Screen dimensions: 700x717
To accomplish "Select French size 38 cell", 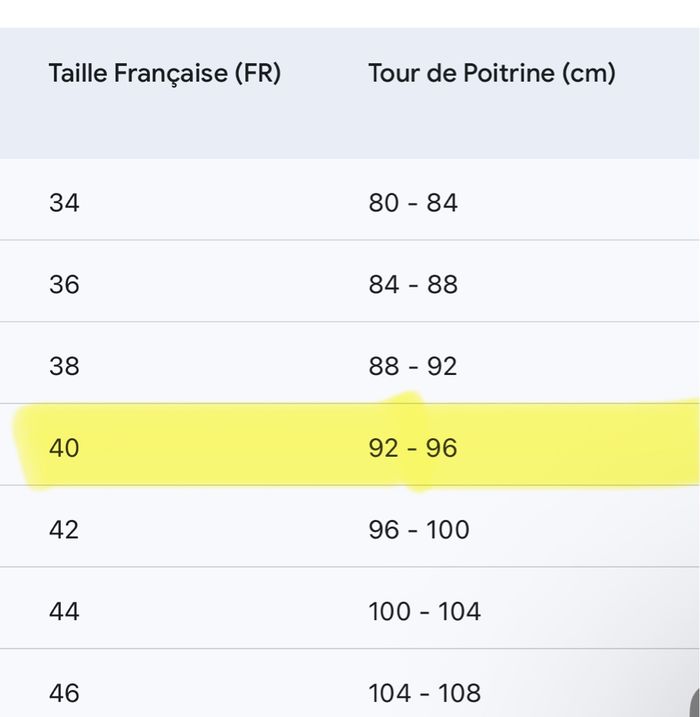I will (x=64, y=366).
